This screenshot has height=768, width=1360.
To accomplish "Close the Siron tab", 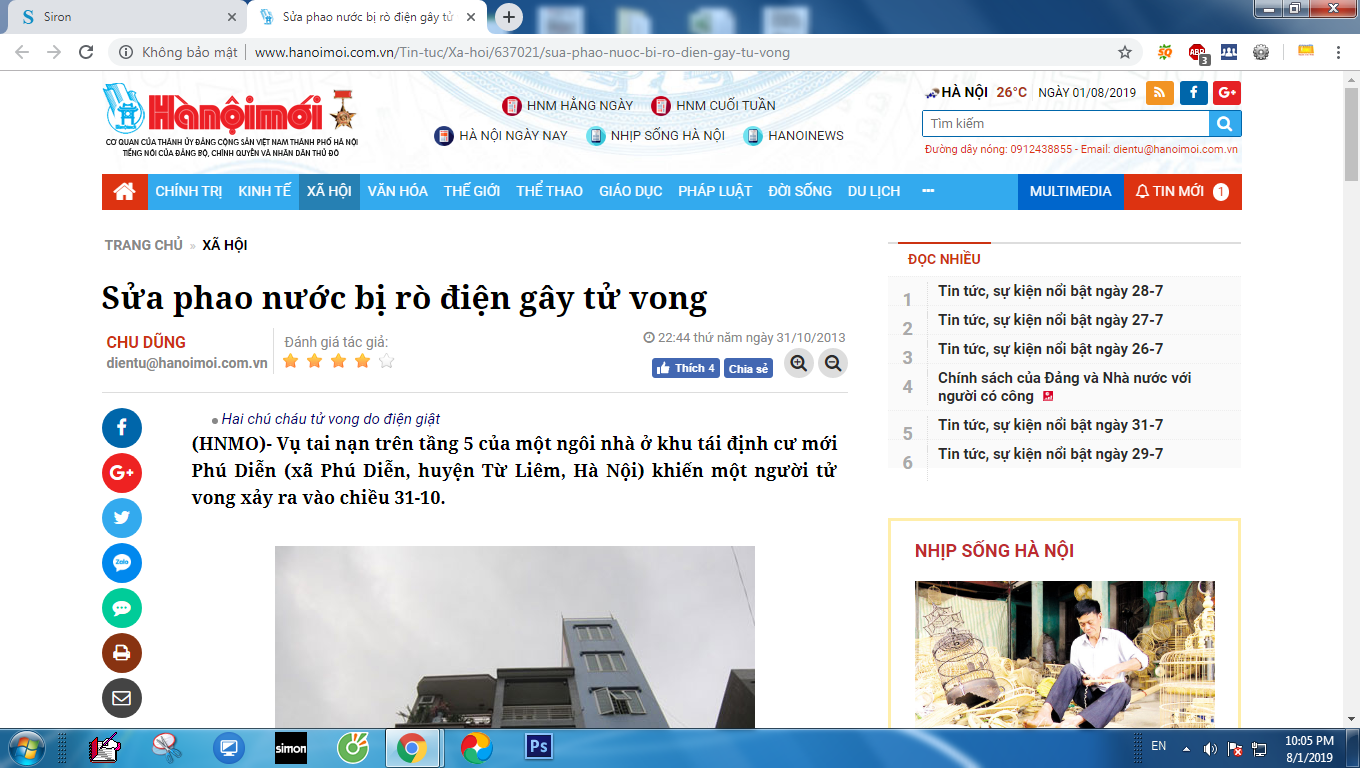I will click(x=232, y=17).
